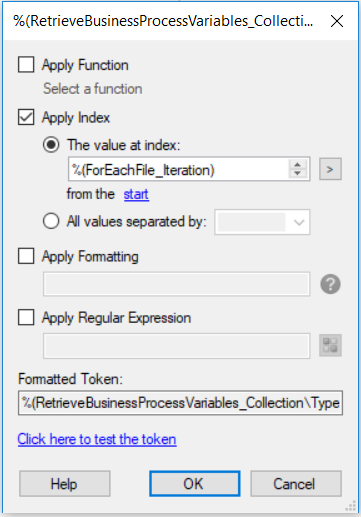The width and height of the screenshot is (361, 517).
Task: Toggle the 'start' link after 'from the'
Action: 136,194
